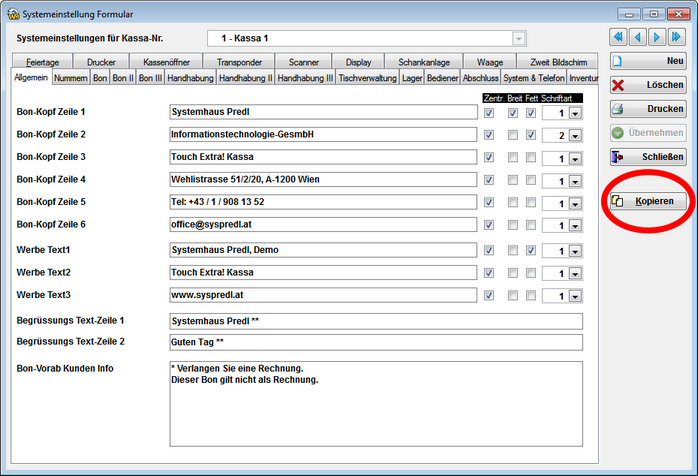Click the Neu button
The width and height of the screenshot is (698, 476).
(648, 61)
